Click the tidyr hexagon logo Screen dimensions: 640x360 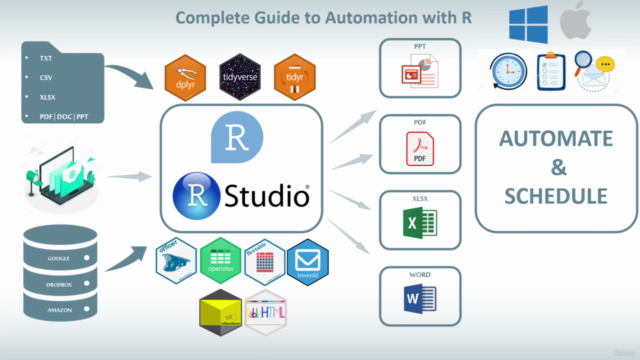point(295,77)
